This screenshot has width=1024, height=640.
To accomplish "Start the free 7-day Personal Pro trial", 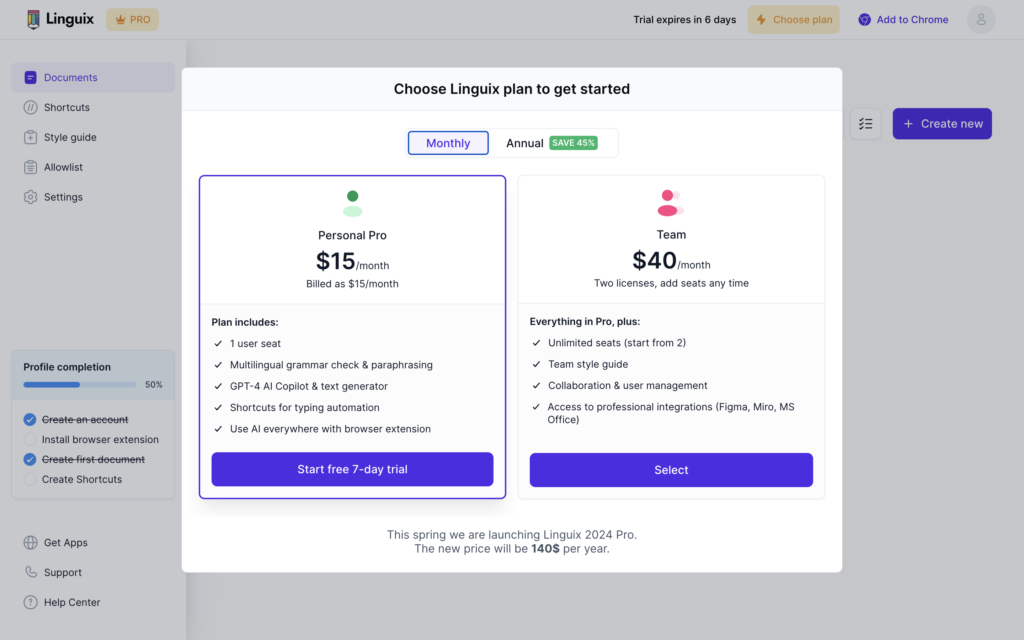I will pos(352,469).
